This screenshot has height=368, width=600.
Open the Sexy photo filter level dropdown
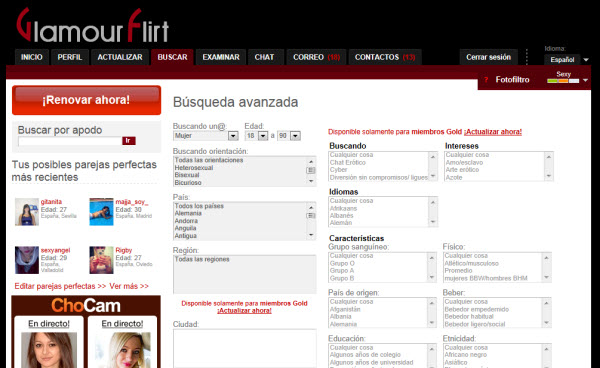click(585, 80)
